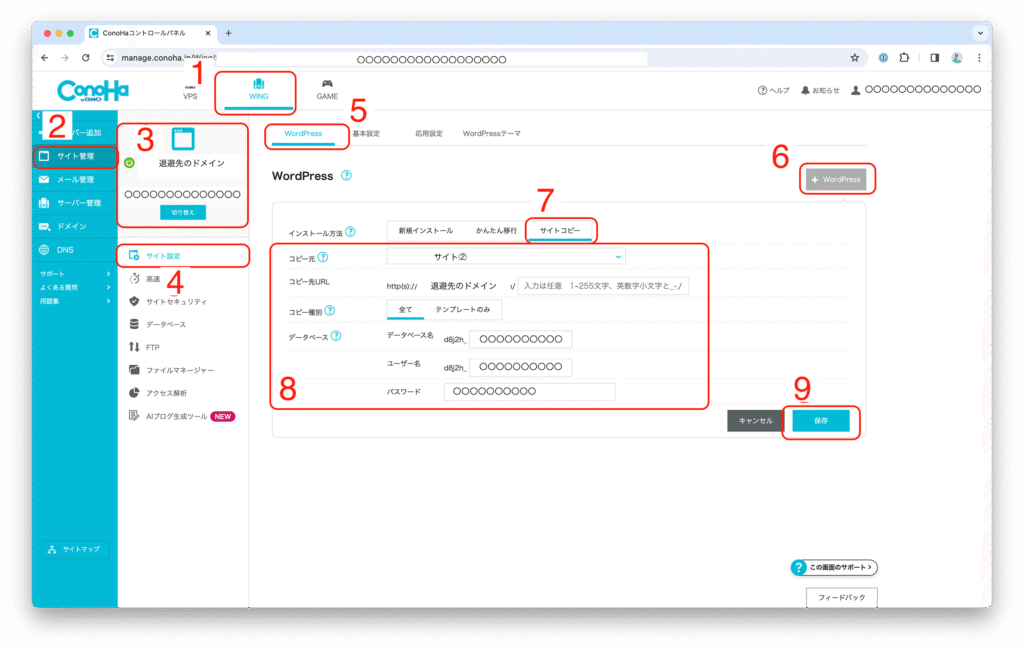1024x650 pixels.
Task: Click help icon beside データベース label
Action: coord(336,336)
